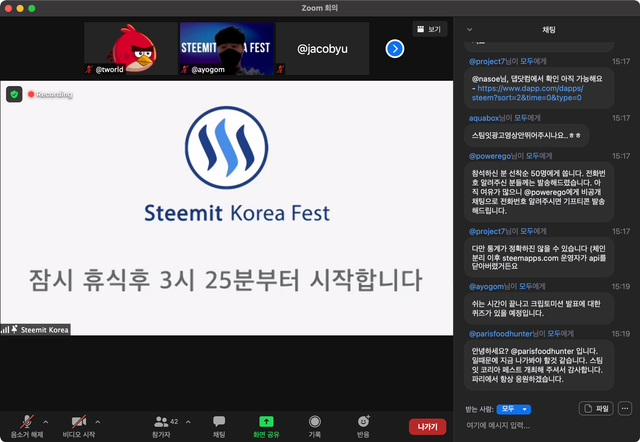The height and width of the screenshot is (442, 640).
Task: Click the 채팅 panel title
Action: [549, 29]
